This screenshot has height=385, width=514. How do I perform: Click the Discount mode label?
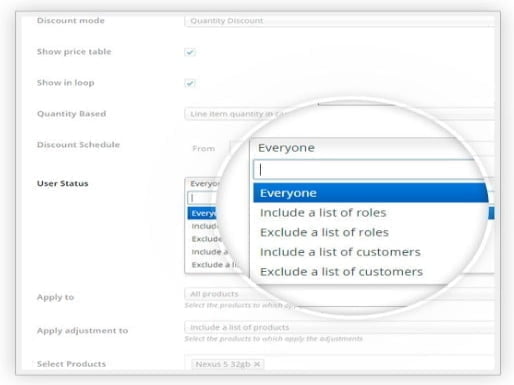click(x=71, y=21)
